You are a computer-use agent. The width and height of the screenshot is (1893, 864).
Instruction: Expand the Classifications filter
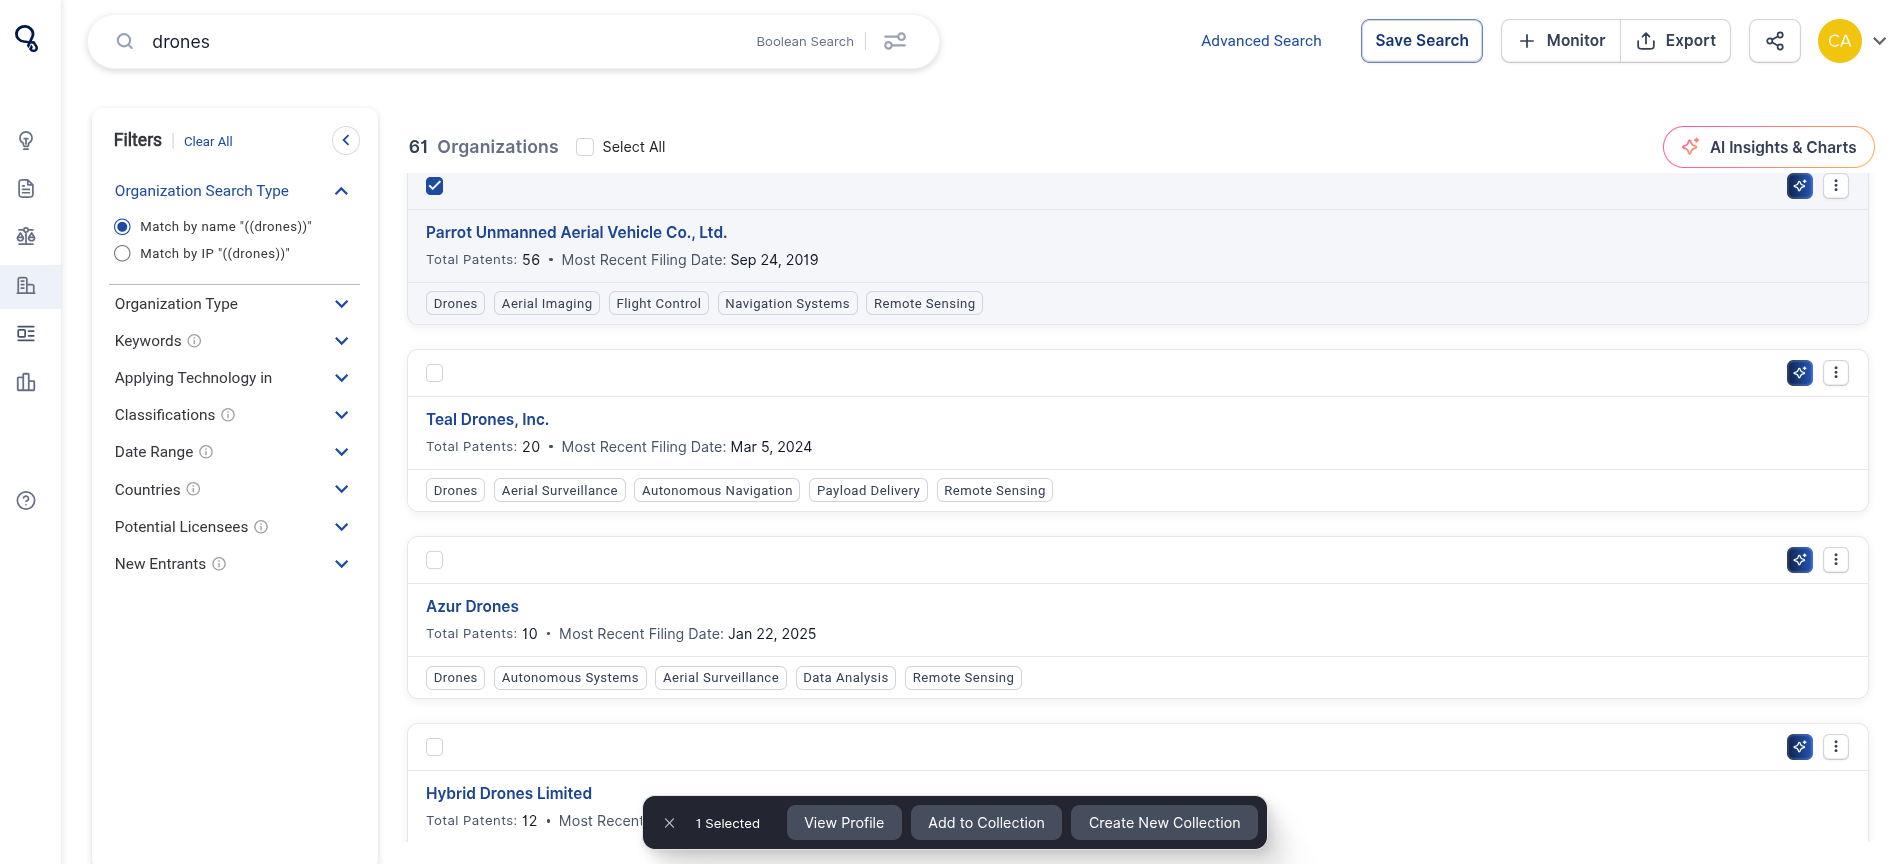point(341,415)
